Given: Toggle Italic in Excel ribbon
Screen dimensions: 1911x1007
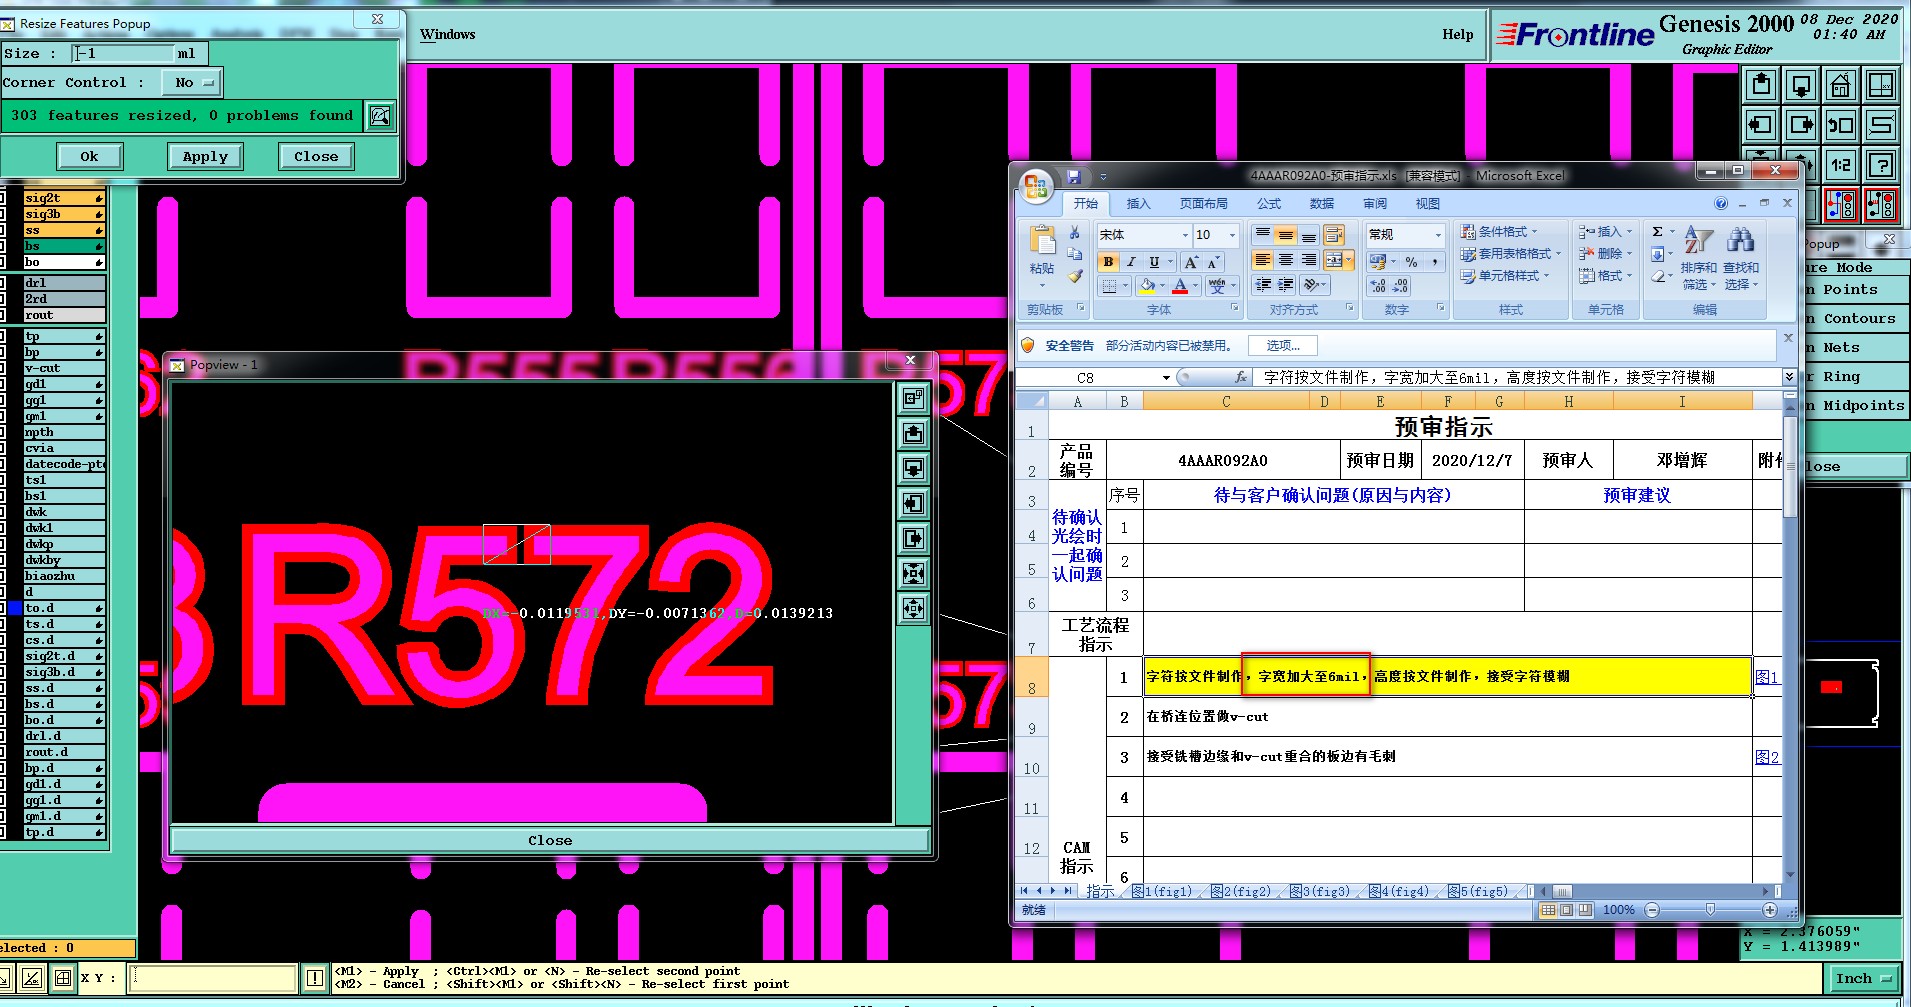Looking at the screenshot, I should click(x=1131, y=262).
